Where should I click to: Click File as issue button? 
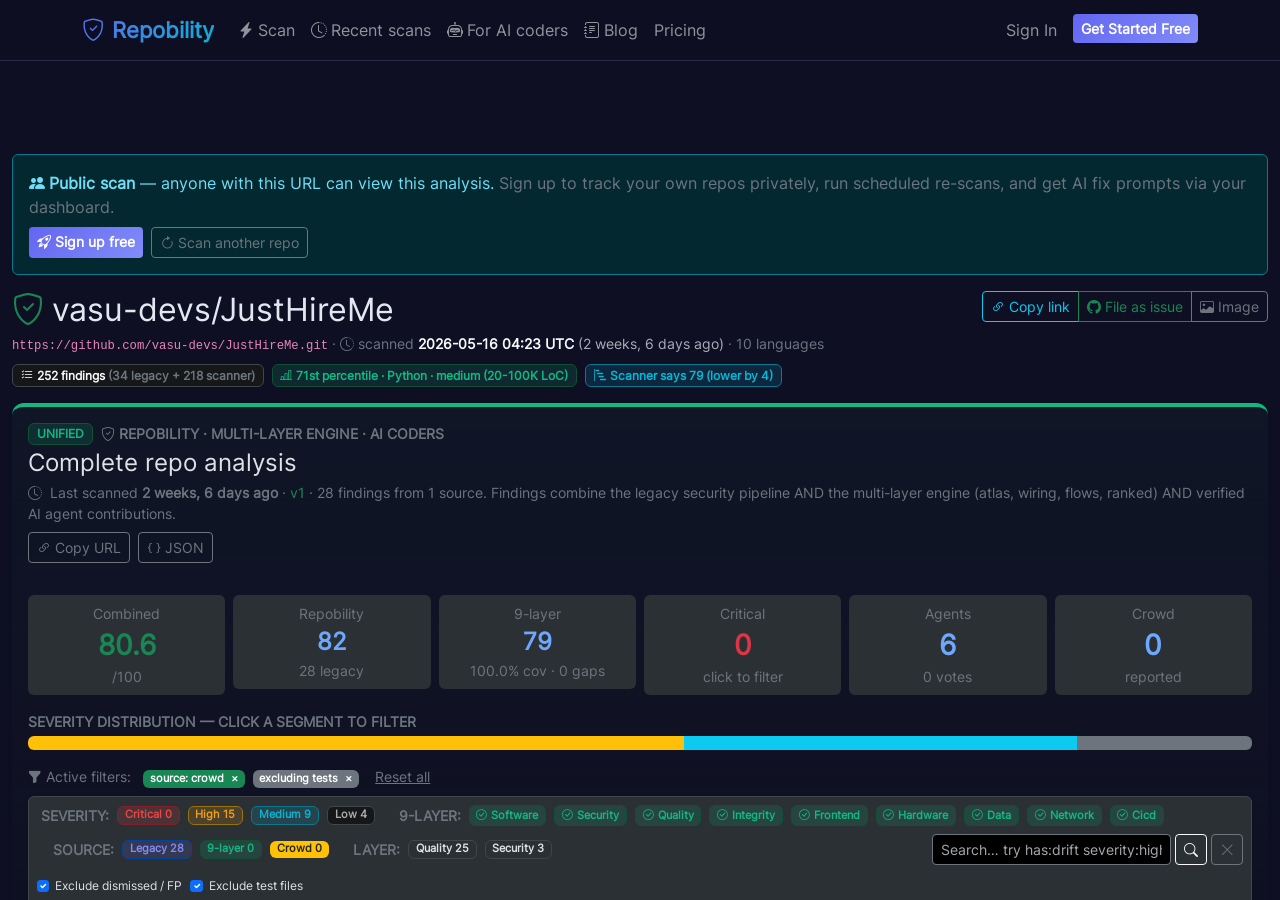tap(1135, 307)
